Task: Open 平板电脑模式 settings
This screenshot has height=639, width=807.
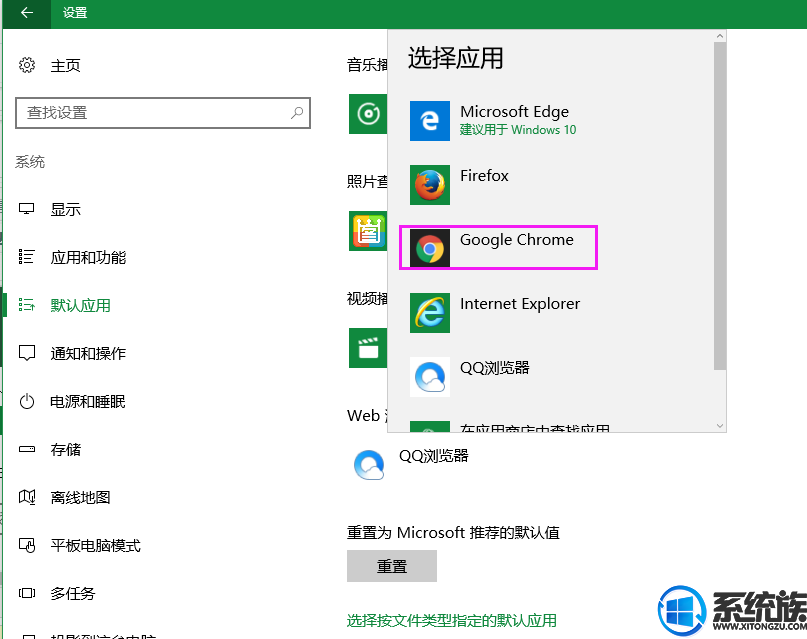Action: click(x=95, y=545)
